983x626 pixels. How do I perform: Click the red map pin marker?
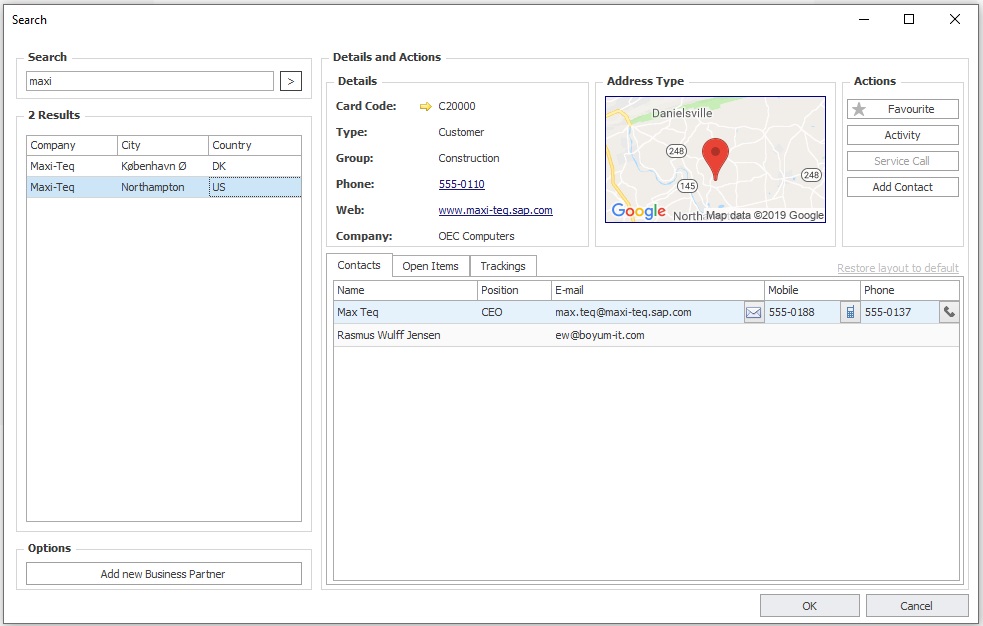coord(715,159)
